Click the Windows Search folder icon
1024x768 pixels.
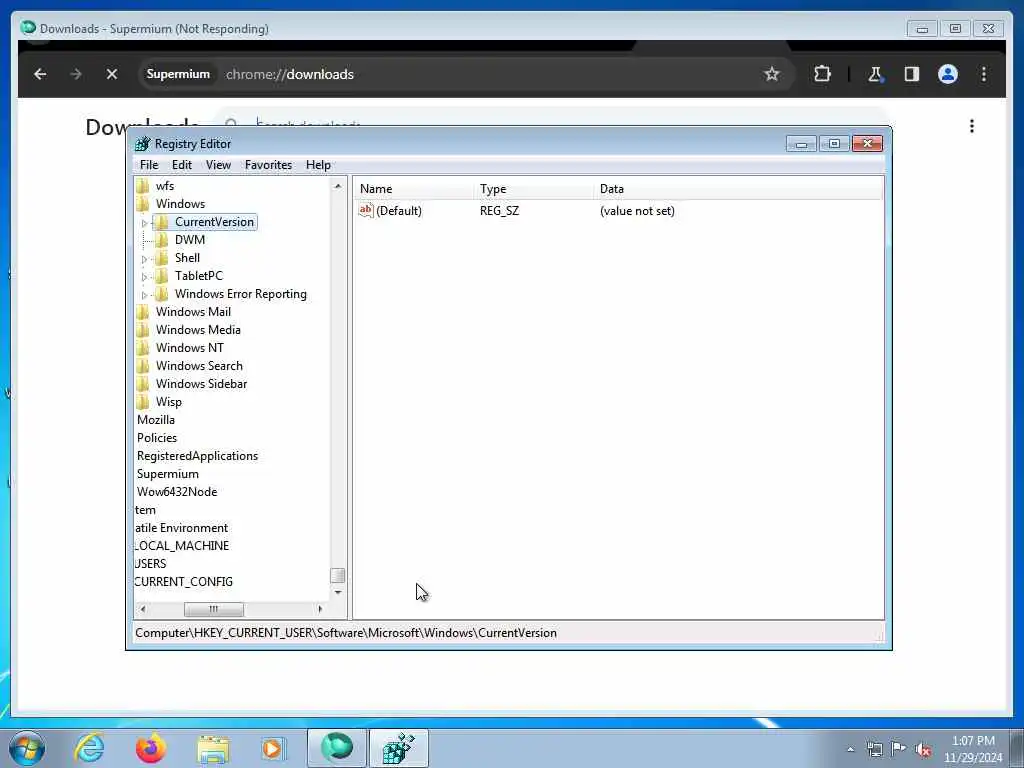[x=143, y=366]
